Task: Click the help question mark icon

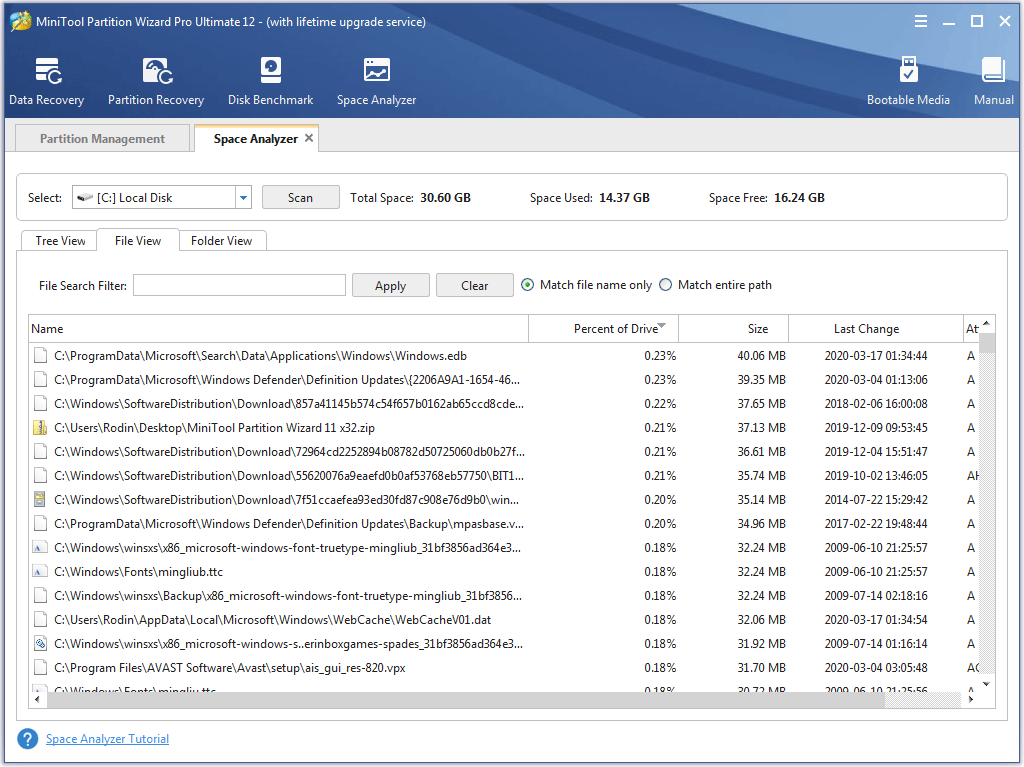Action: pos(27,739)
